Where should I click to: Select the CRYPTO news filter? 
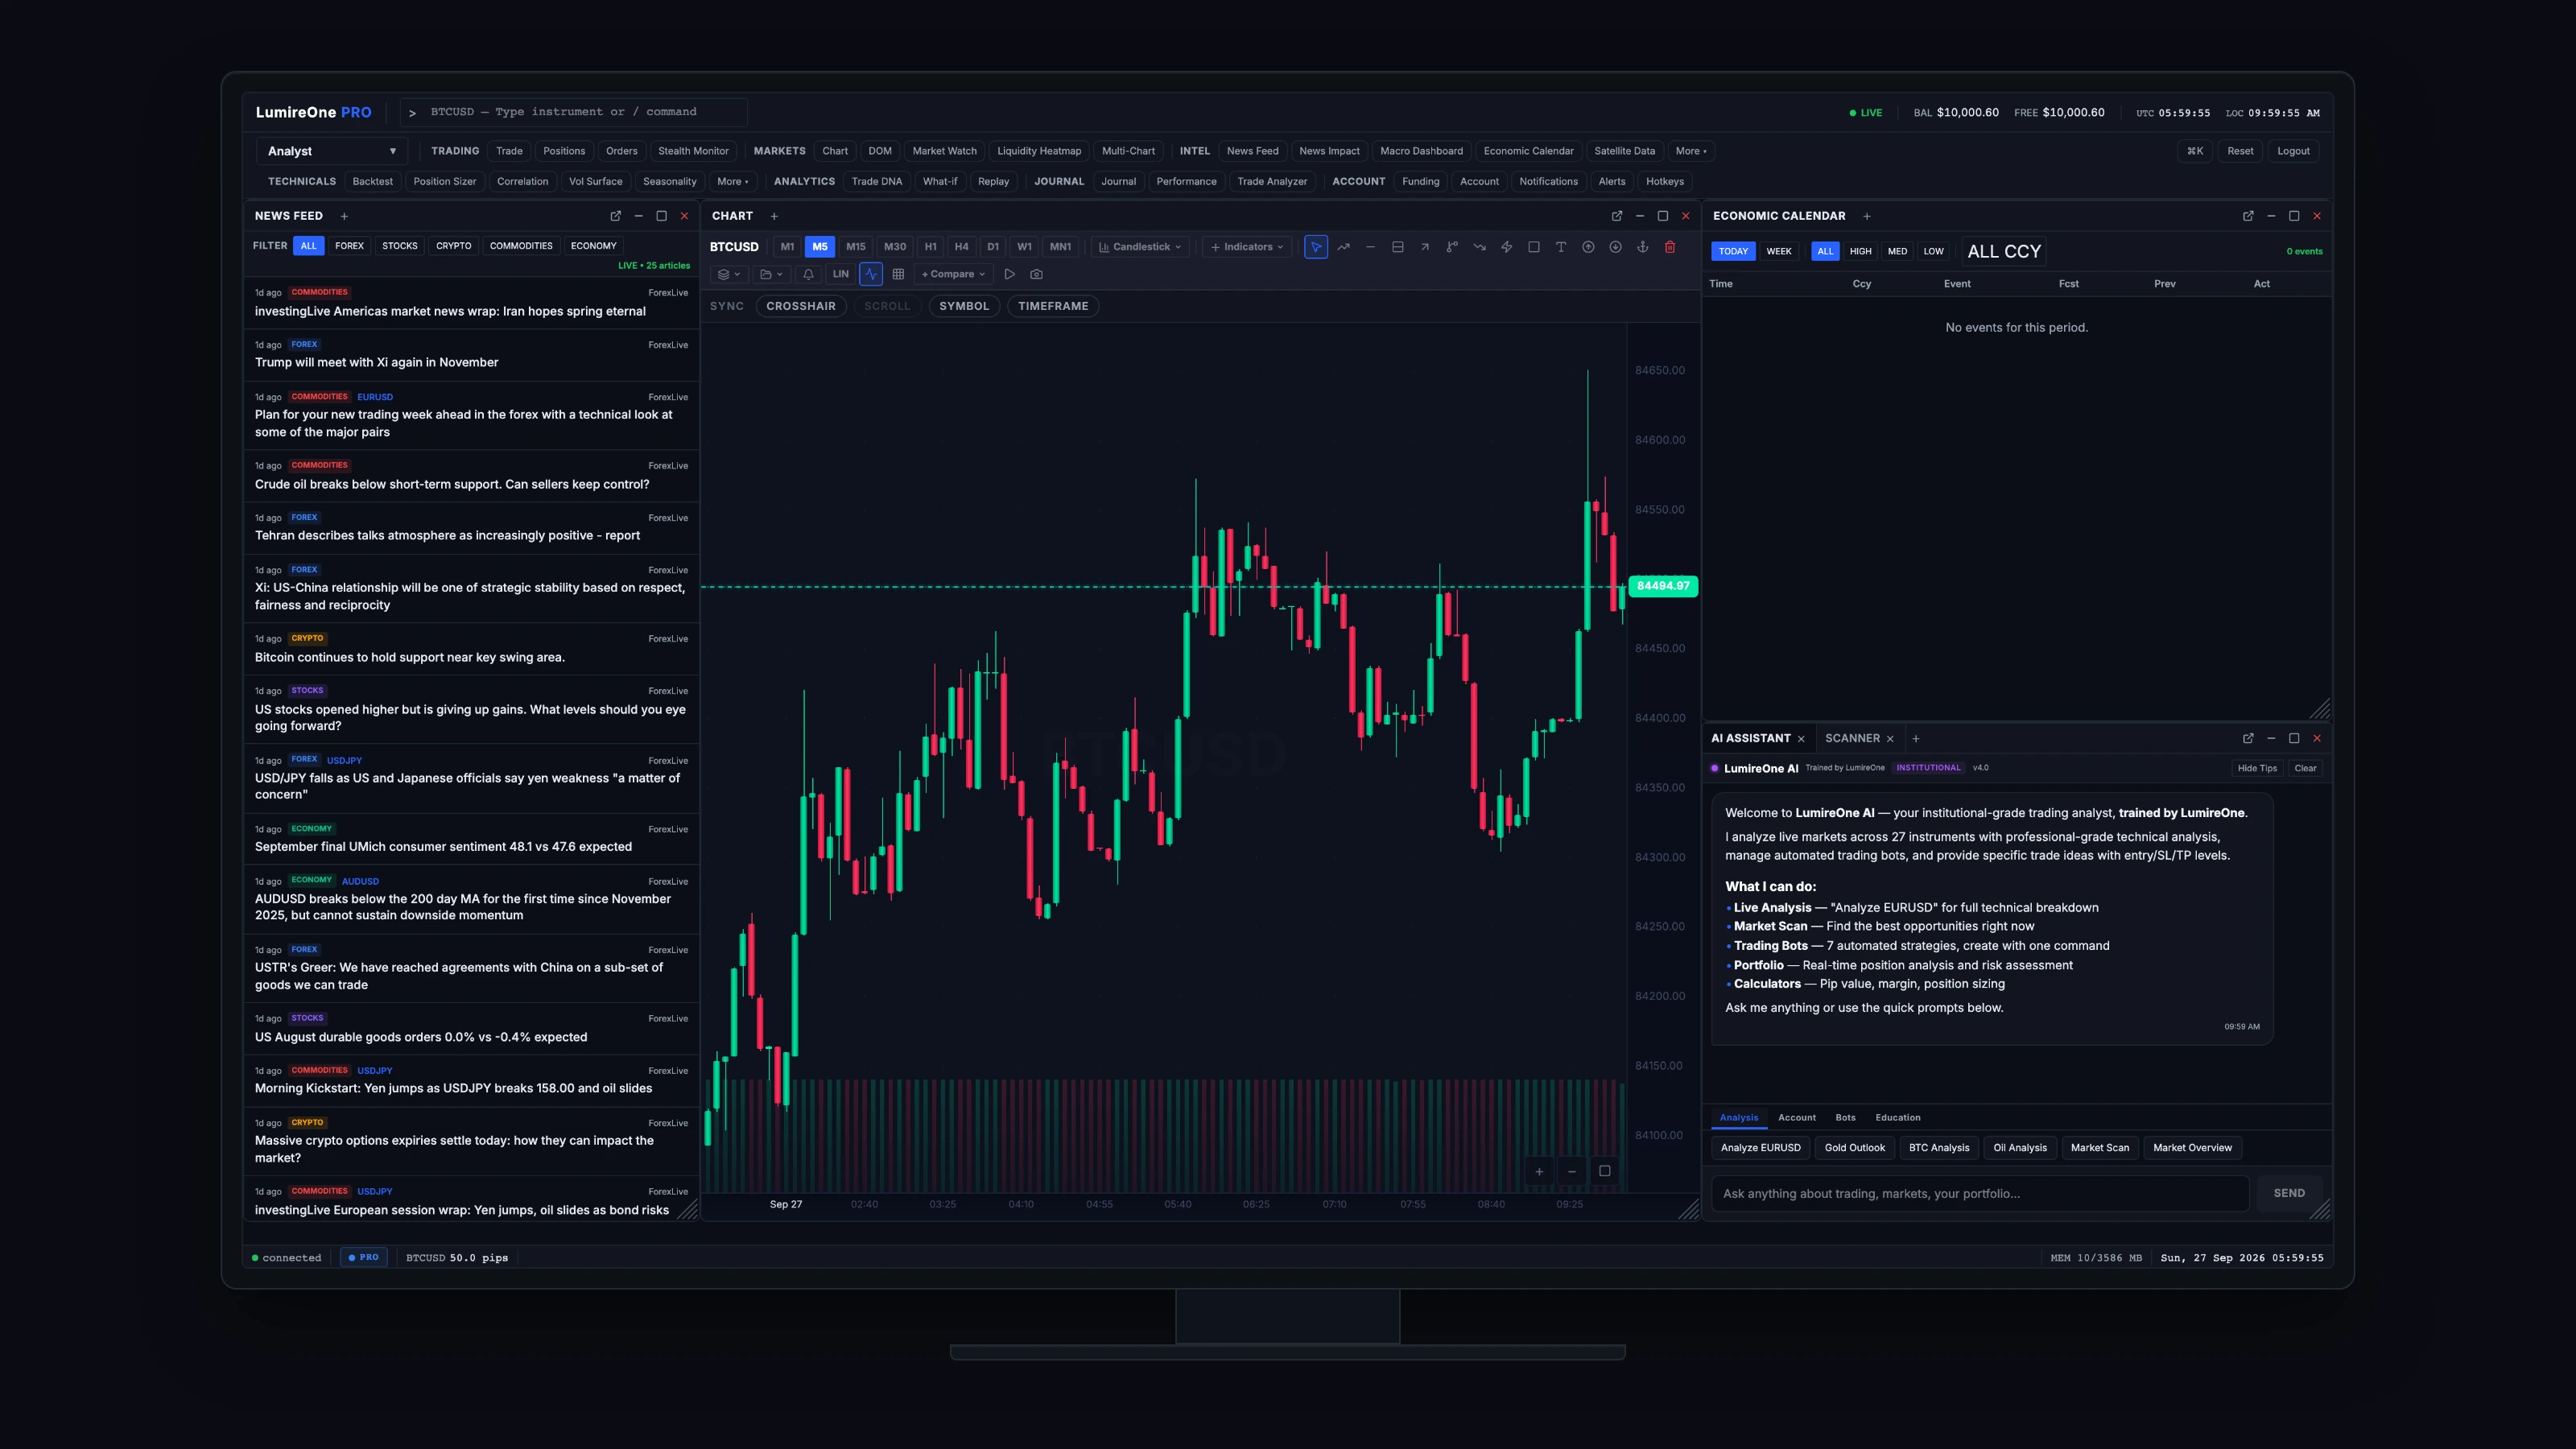(453, 245)
